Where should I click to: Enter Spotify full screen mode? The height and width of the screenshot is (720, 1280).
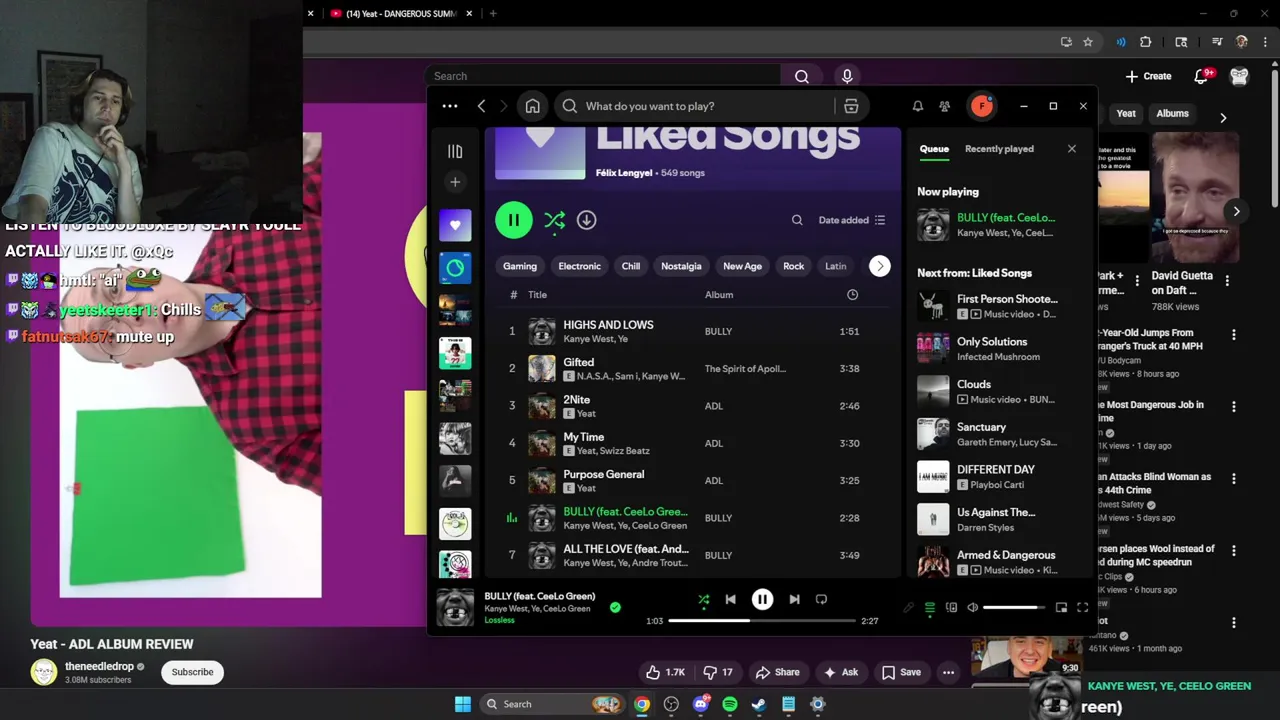1082,608
